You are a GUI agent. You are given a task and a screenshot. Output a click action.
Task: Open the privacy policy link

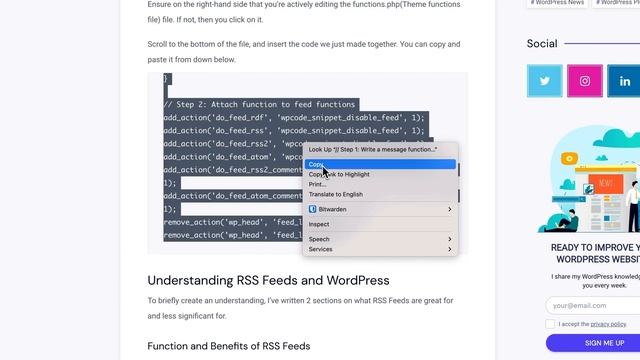(x=608, y=324)
